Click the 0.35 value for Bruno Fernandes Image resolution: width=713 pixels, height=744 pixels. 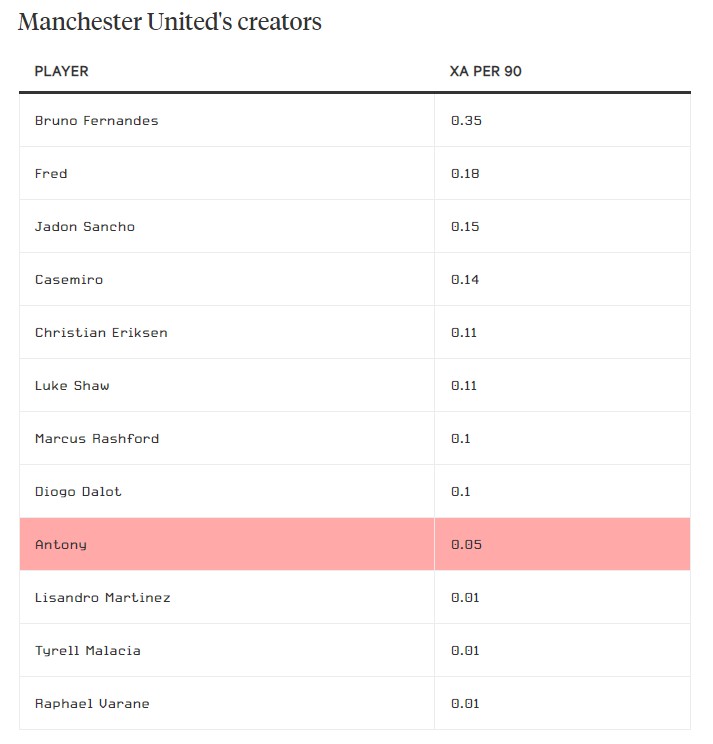(x=466, y=121)
